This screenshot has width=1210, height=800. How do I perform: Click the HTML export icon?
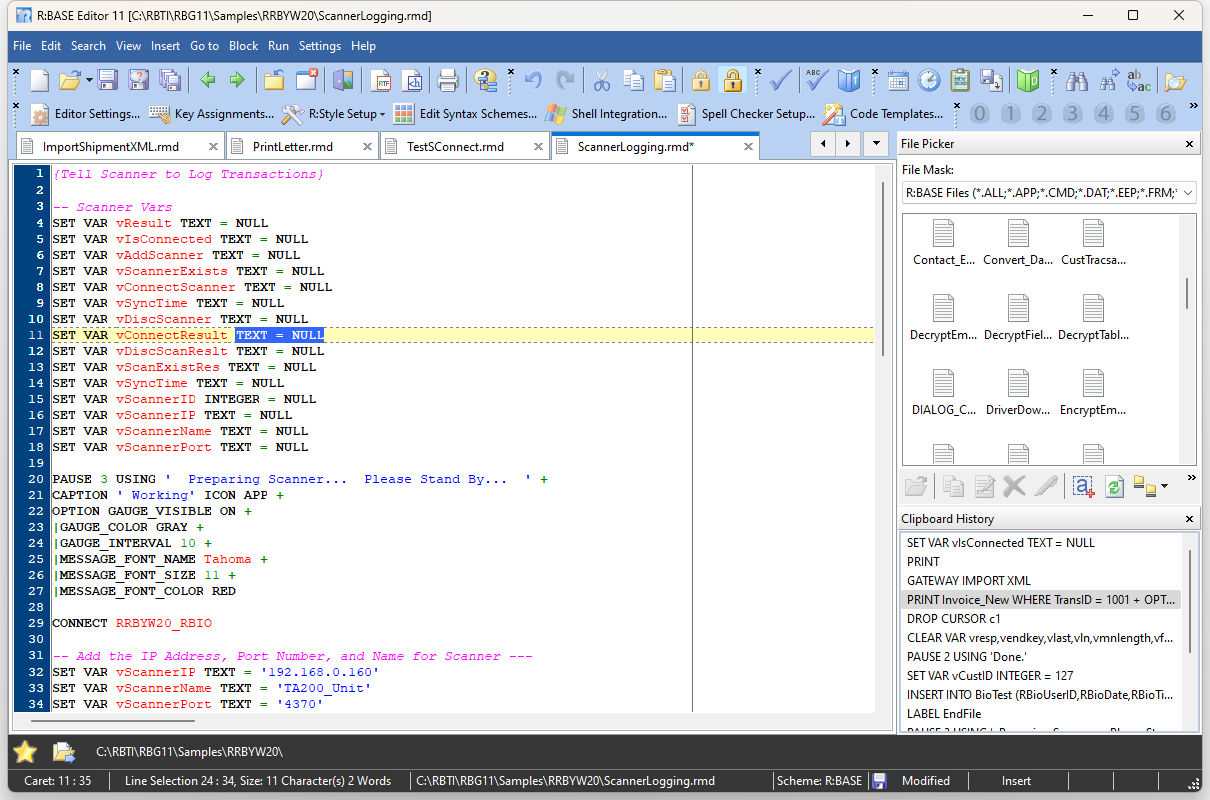click(411, 80)
